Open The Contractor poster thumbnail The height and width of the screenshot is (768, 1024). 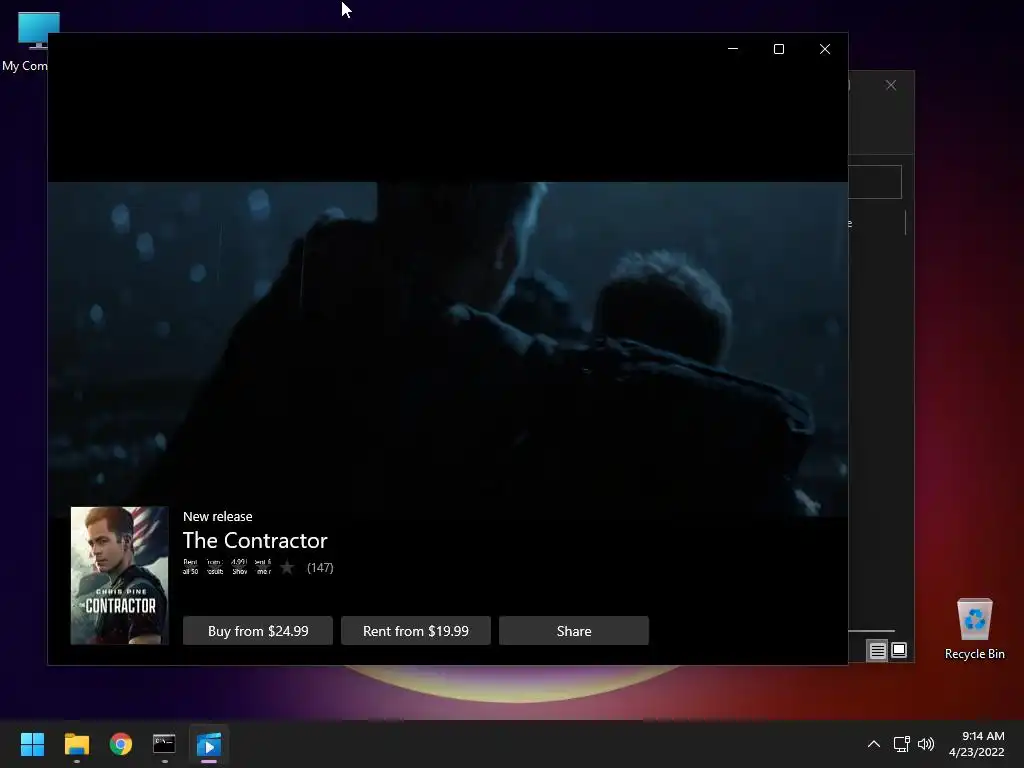(120, 575)
